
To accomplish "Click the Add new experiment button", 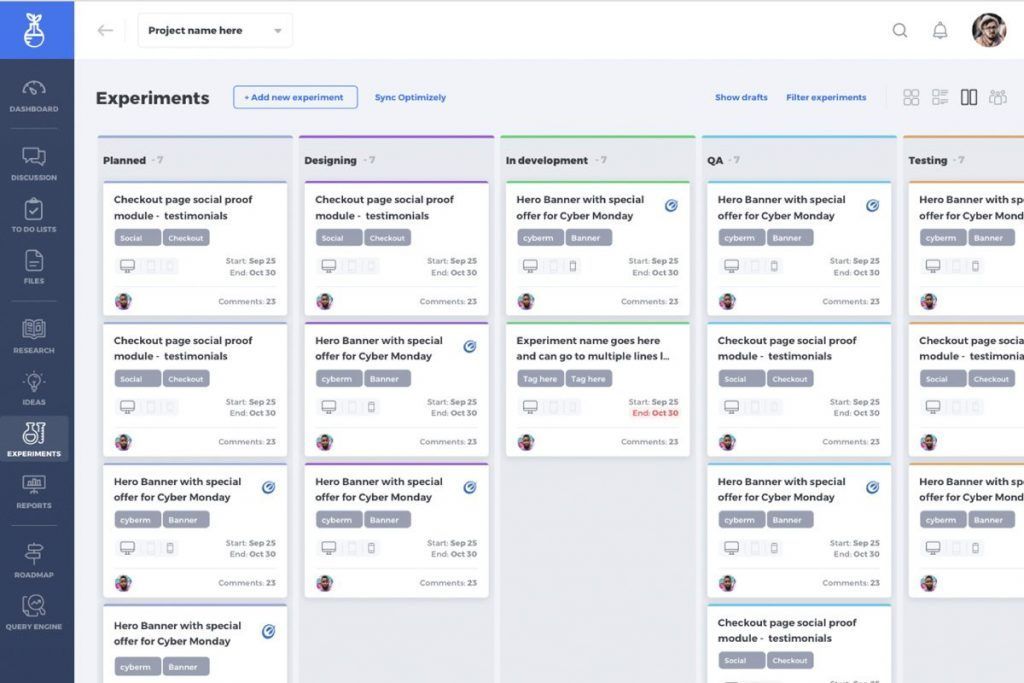I will tap(295, 97).
